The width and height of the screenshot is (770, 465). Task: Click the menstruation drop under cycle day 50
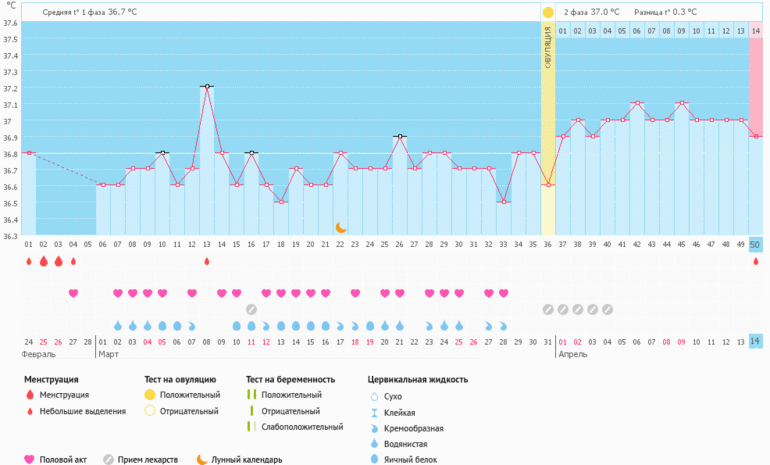(x=756, y=262)
